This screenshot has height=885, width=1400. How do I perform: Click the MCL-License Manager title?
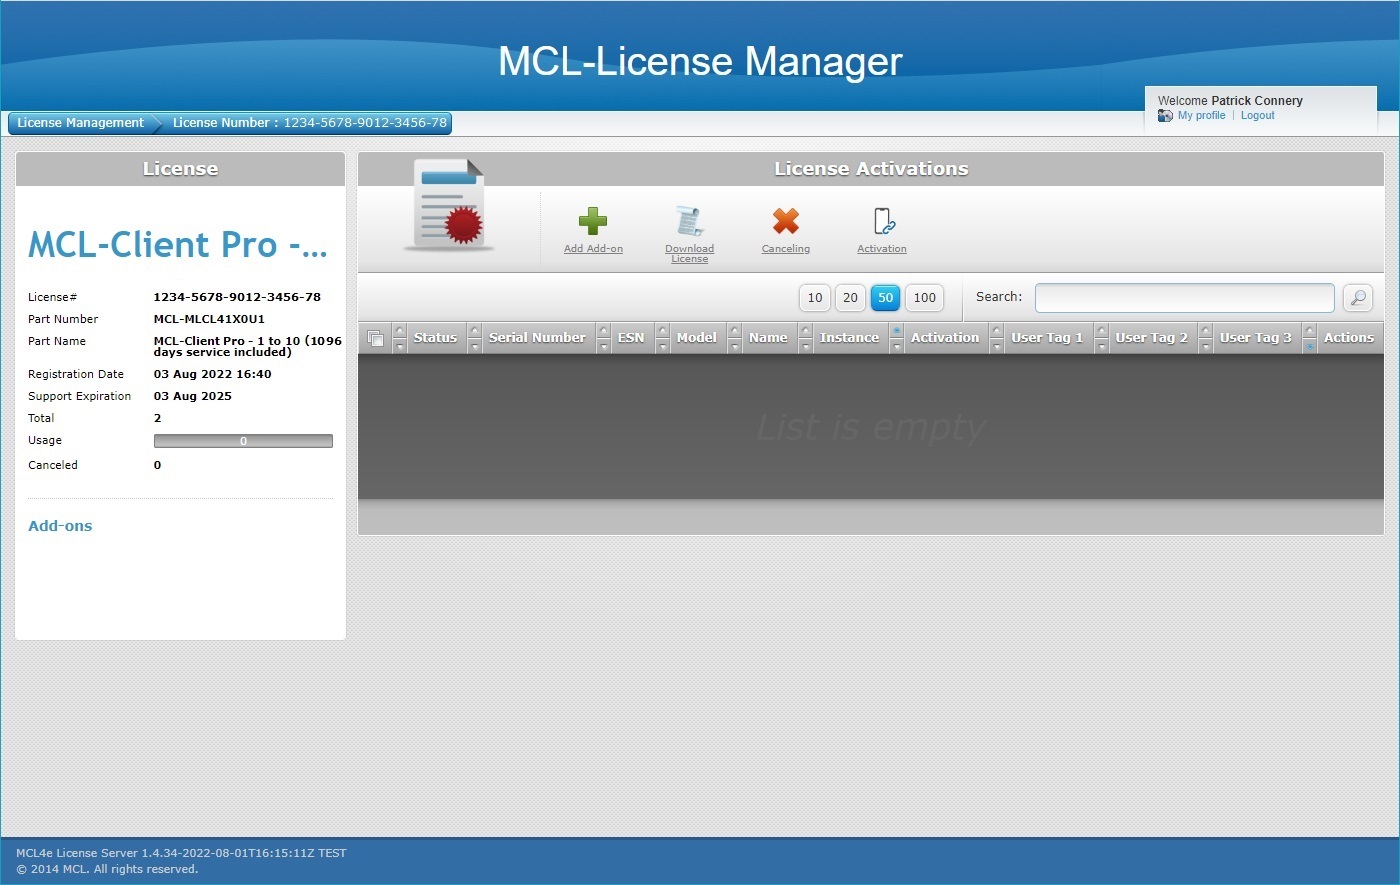pyautogui.click(x=700, y=61)
